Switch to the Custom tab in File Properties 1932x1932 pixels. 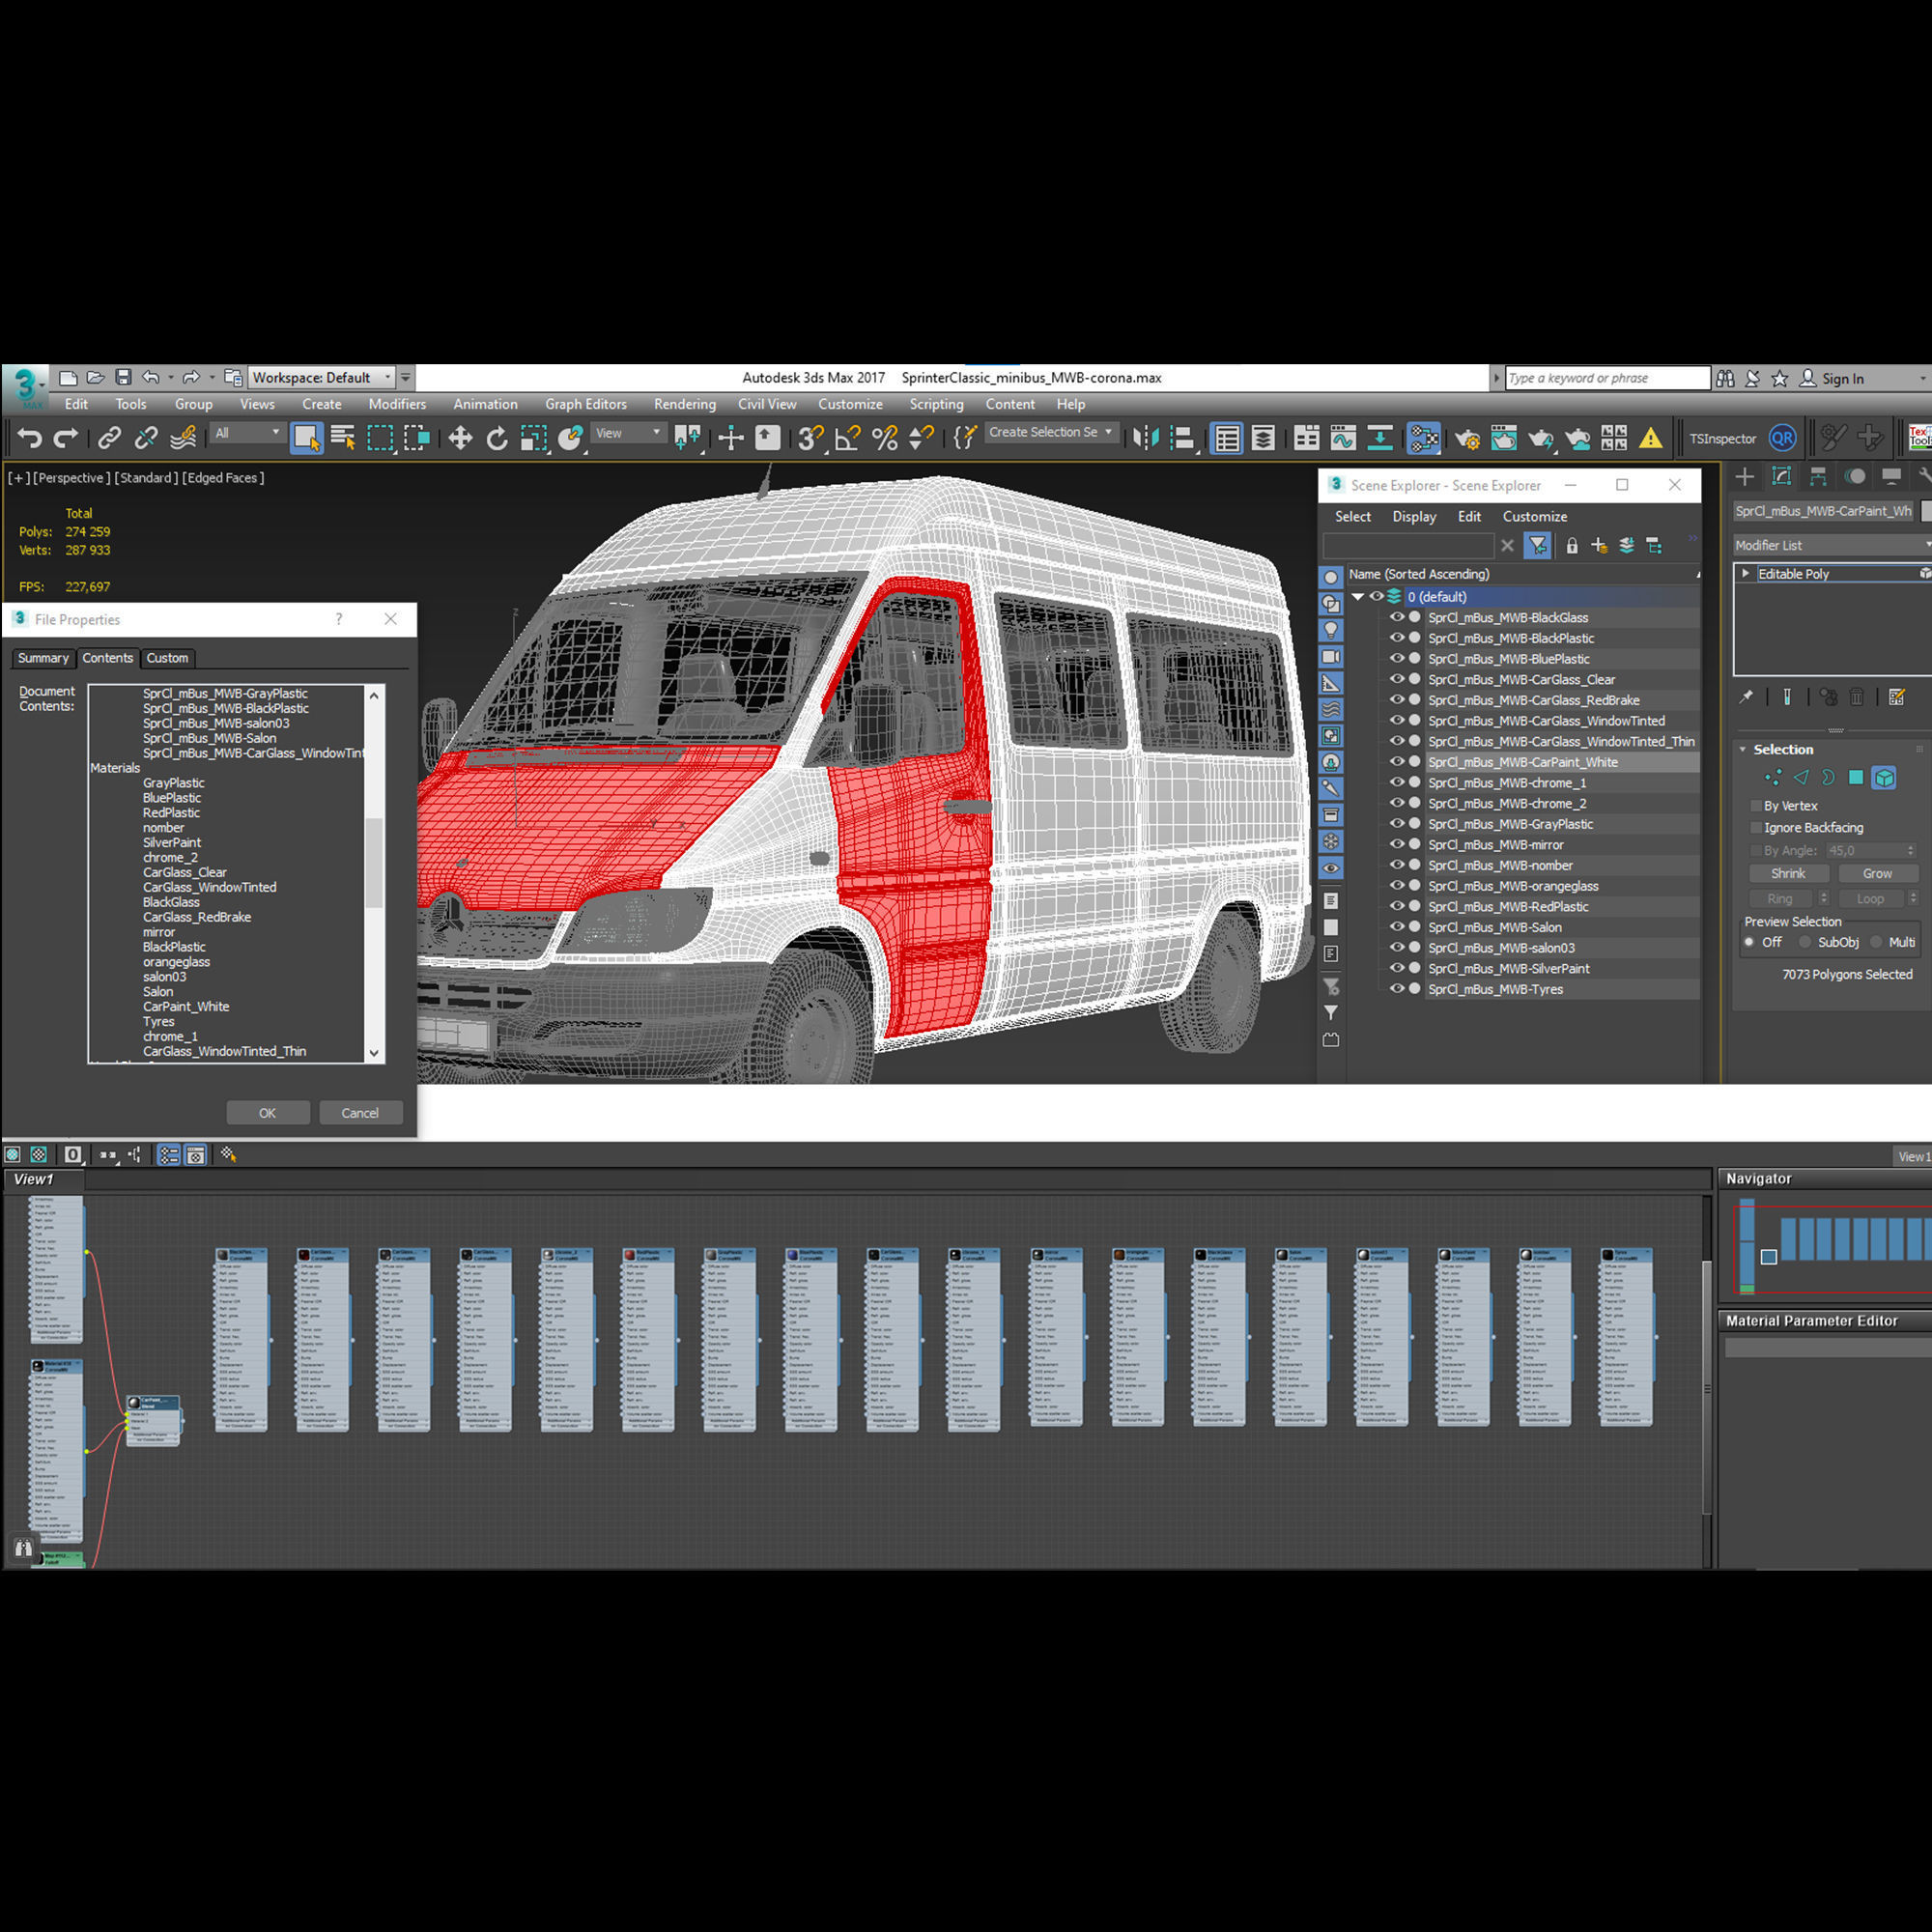pyautogui.click(x=167, y=658)
